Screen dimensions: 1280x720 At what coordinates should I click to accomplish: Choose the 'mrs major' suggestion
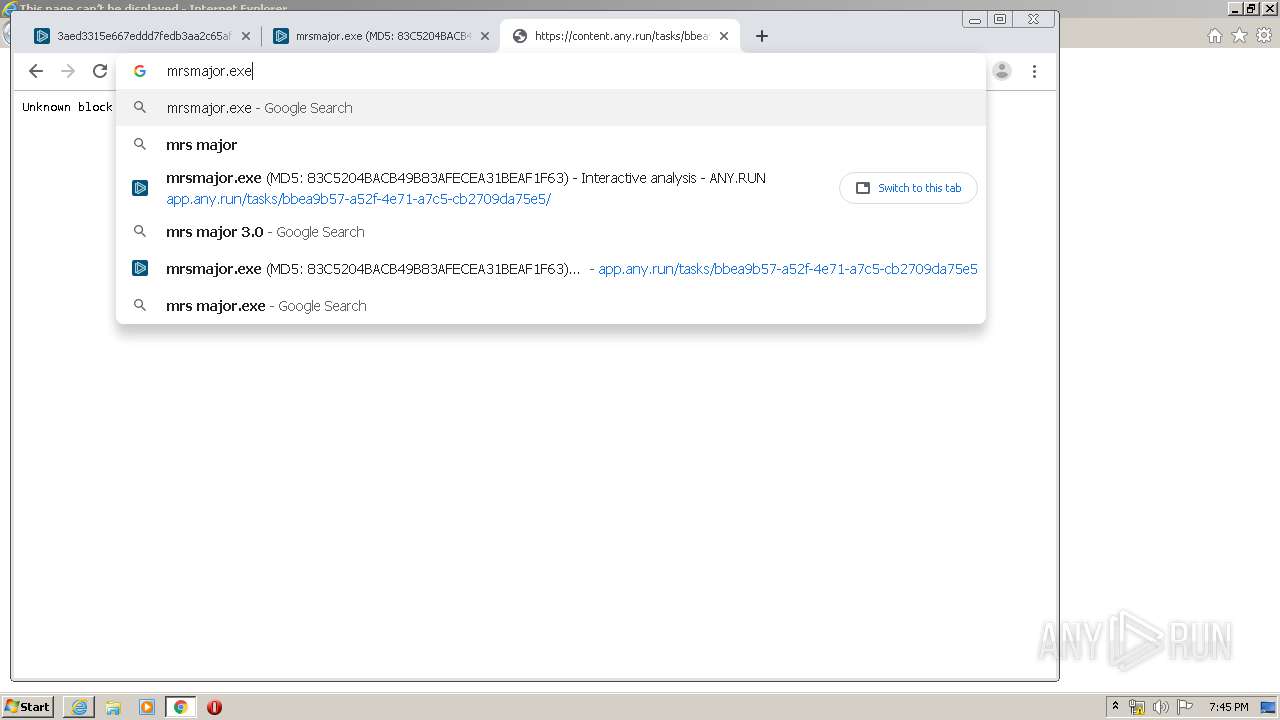[551, 145]
